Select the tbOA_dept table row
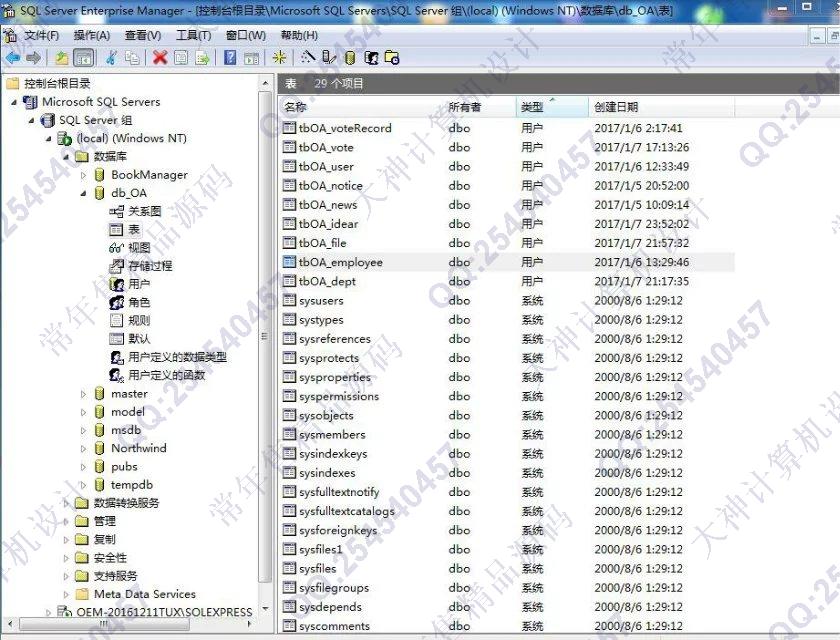Image resolution: width=840 pixels, height=640 pixels. coord(507,281)
